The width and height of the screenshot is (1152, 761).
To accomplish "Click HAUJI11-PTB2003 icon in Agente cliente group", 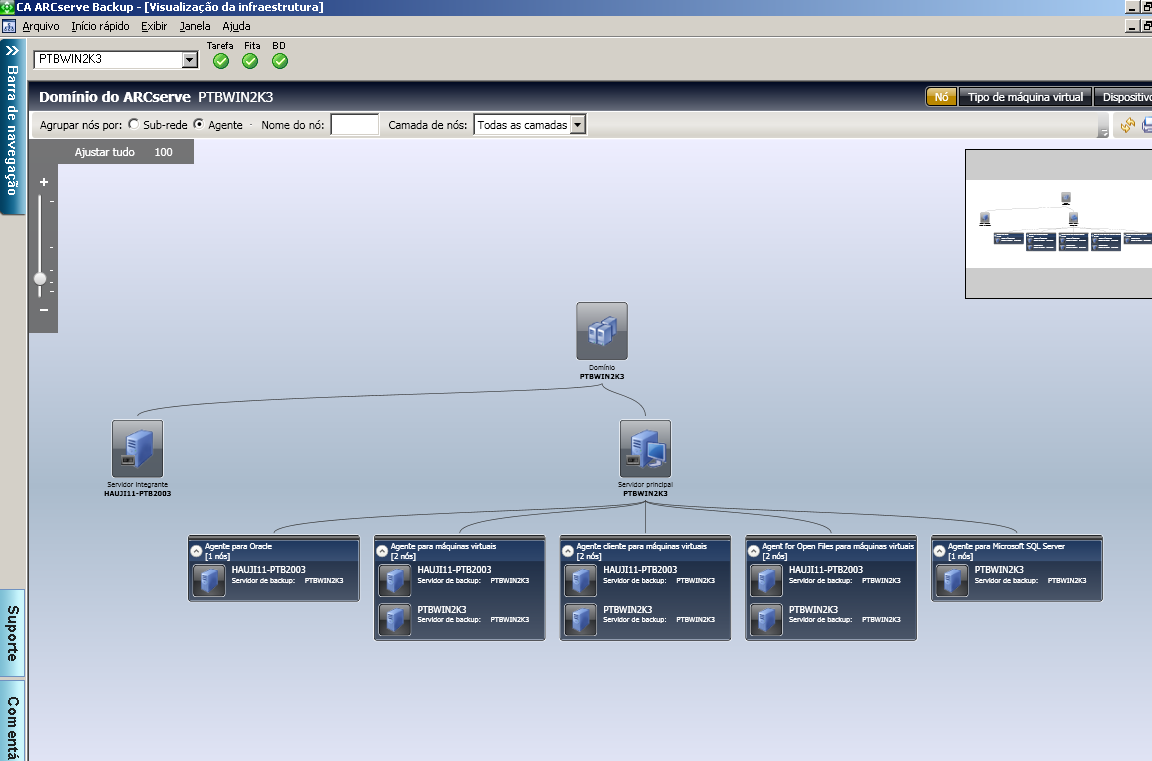I will 581,580.
